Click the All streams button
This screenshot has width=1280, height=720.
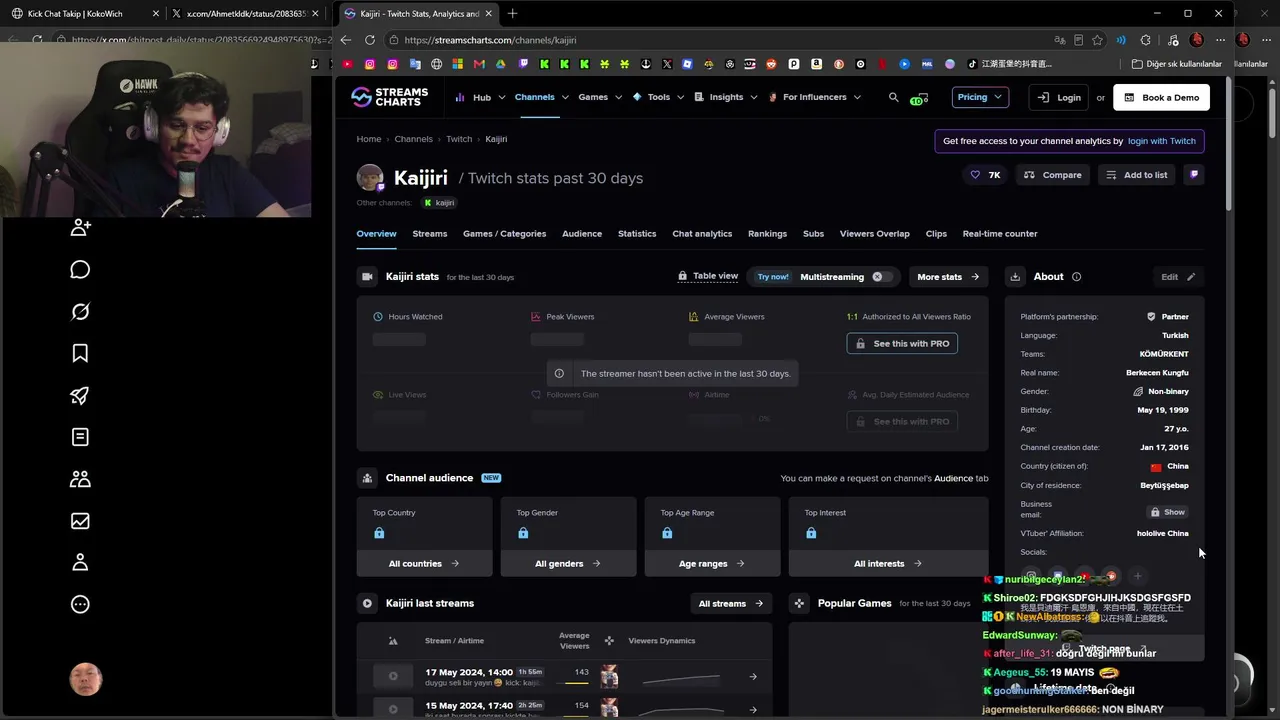(731, 604)
